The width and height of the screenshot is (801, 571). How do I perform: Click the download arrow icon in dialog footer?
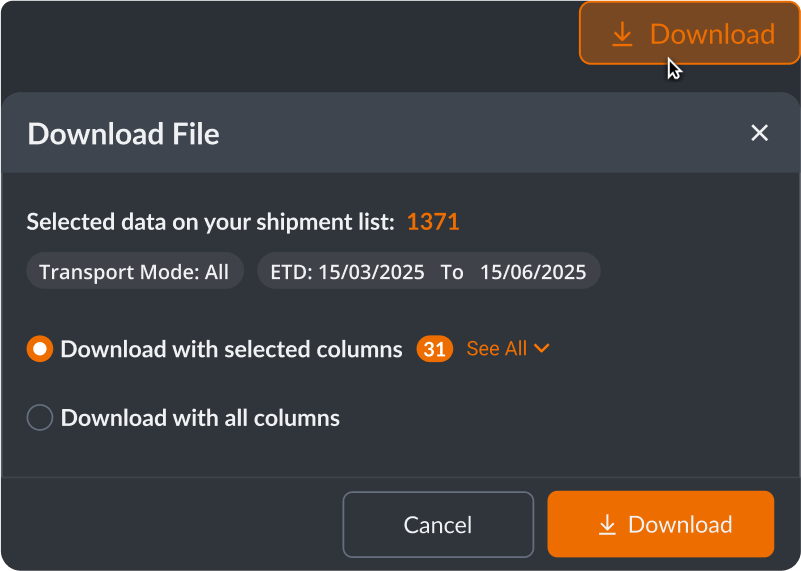607,525
